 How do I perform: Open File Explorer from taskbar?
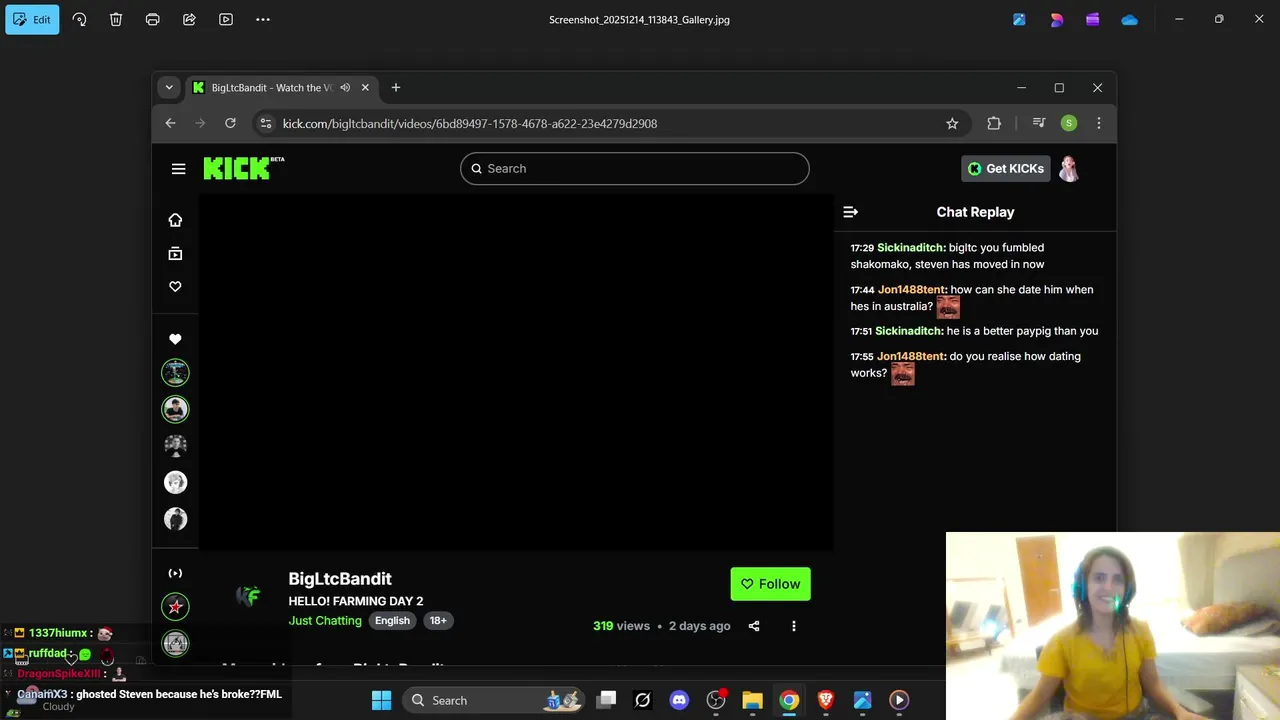[752, 700]
